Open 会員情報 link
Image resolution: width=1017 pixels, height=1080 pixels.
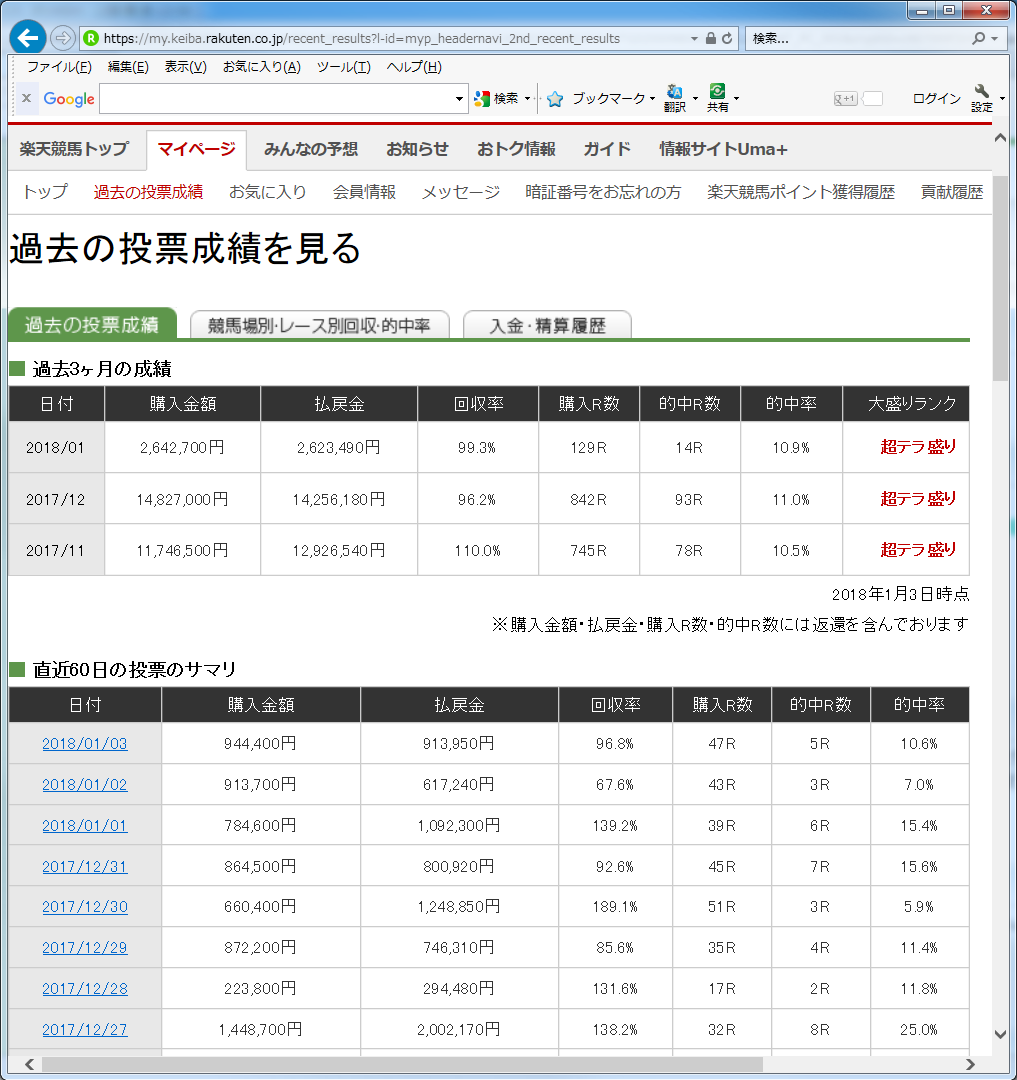tap(364, 191)
